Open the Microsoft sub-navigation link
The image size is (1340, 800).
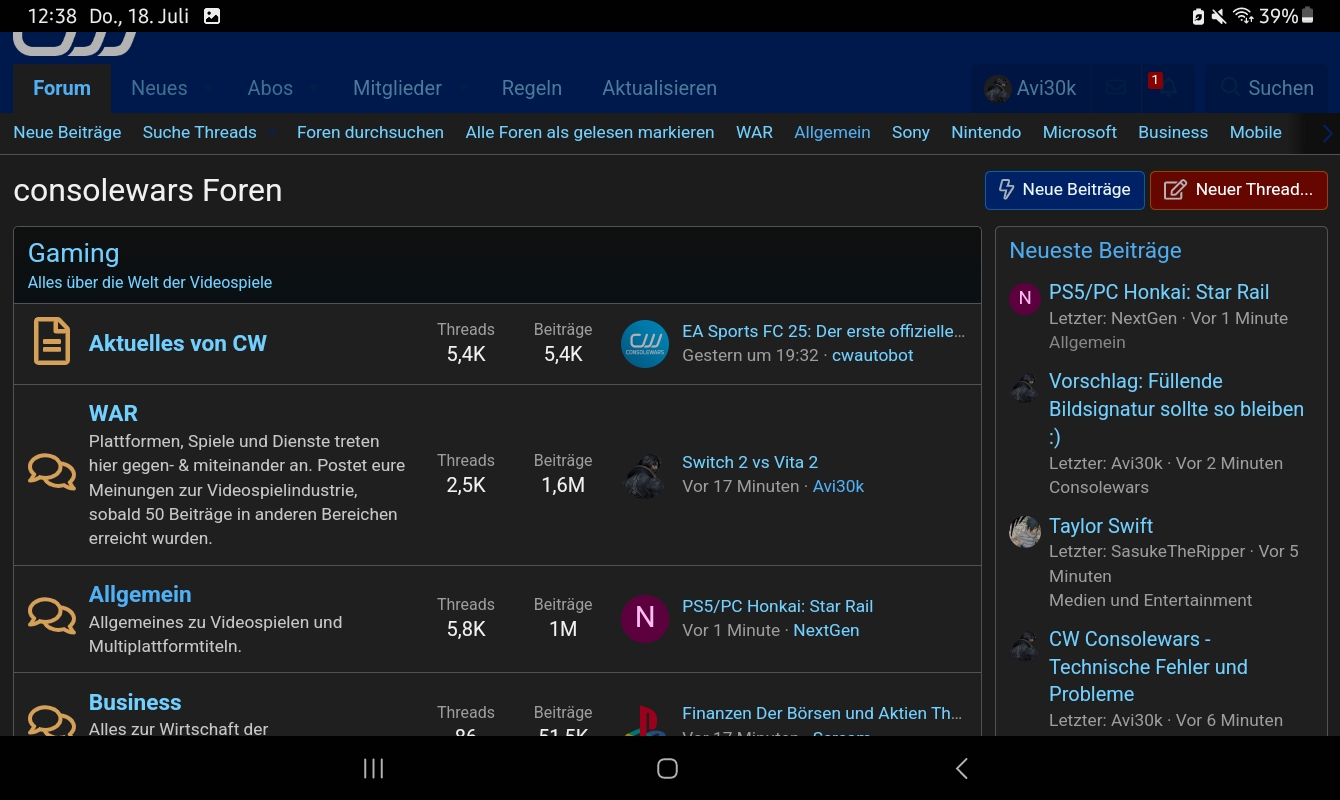click(1080, 132)
